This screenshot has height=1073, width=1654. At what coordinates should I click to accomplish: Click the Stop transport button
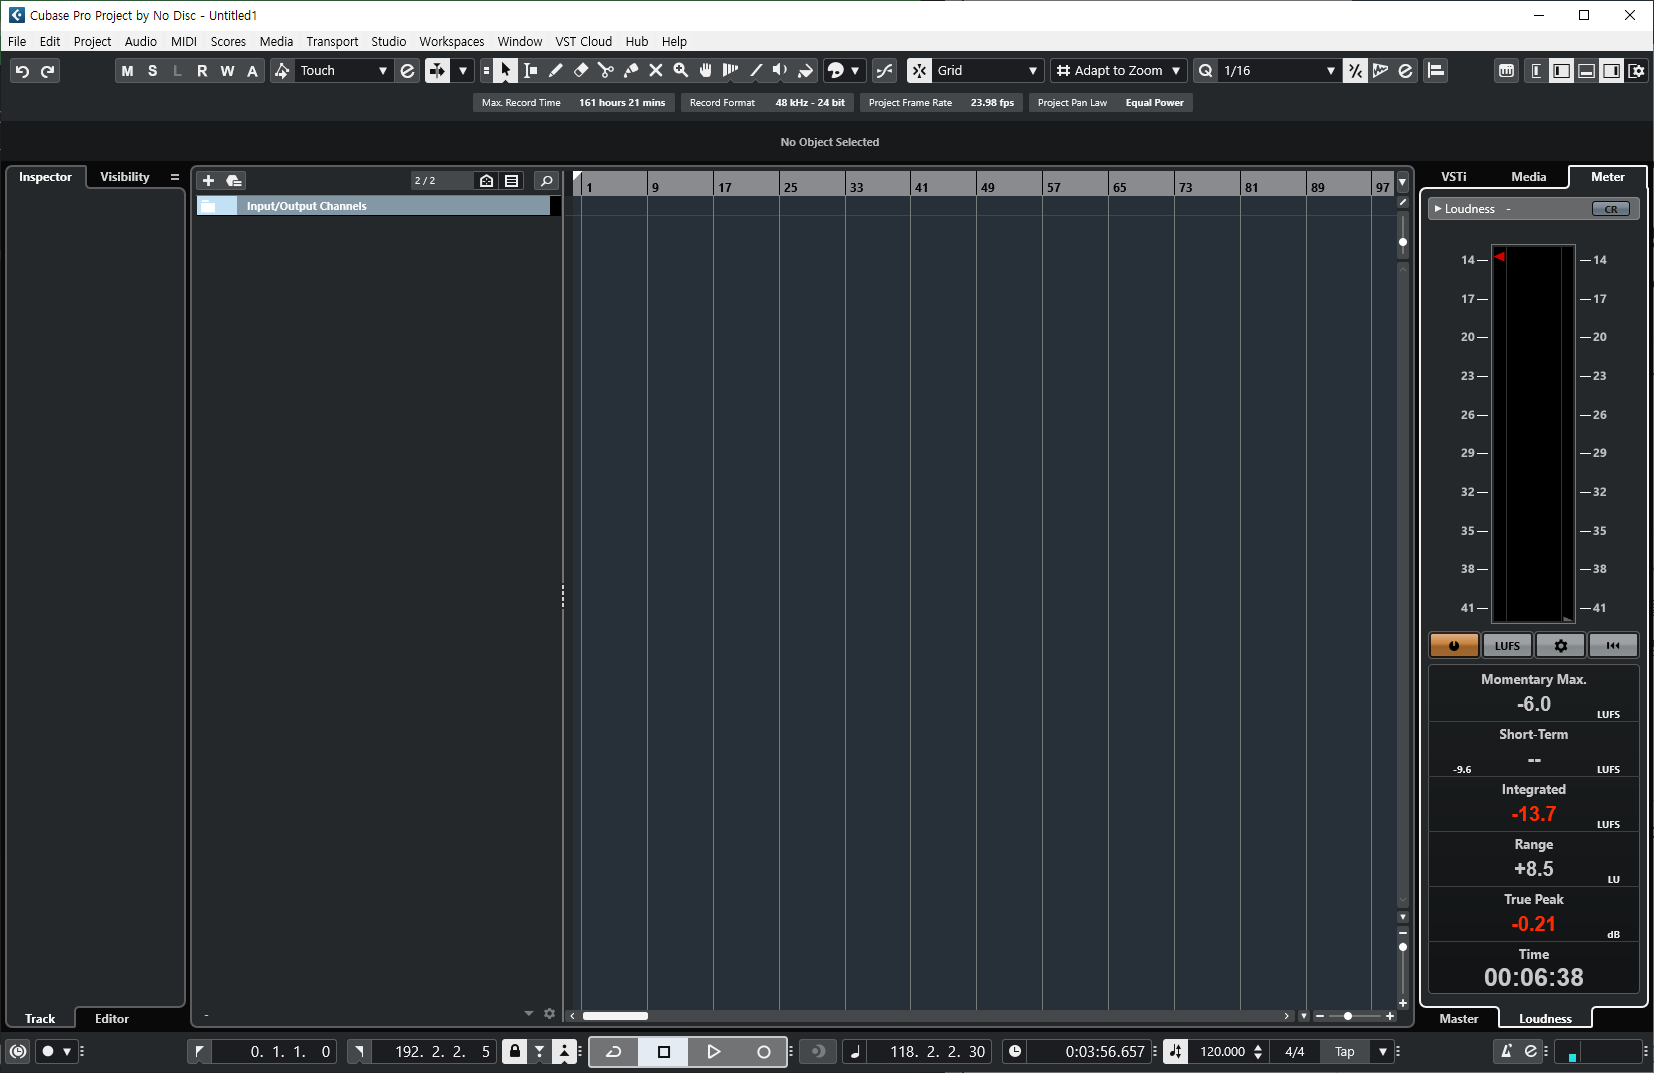(663, 1051)
